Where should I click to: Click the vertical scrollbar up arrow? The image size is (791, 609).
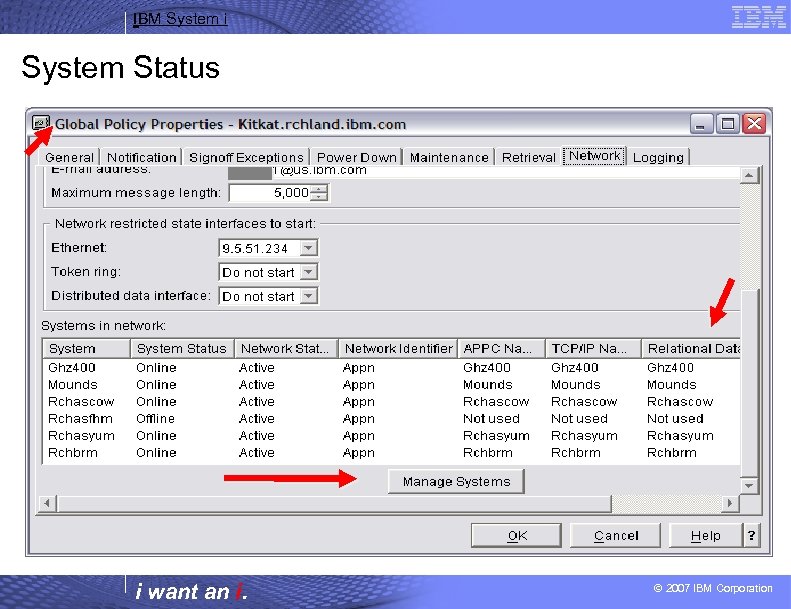click(x=749, y=176)
